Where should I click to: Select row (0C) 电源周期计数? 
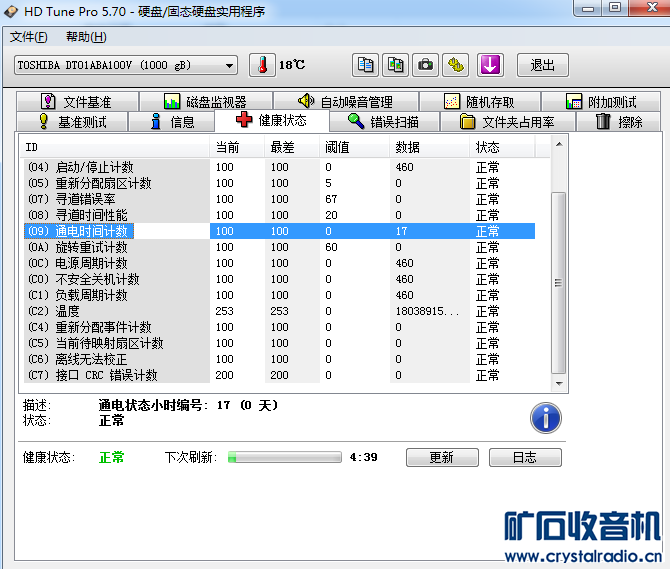[x=279, y=263]
